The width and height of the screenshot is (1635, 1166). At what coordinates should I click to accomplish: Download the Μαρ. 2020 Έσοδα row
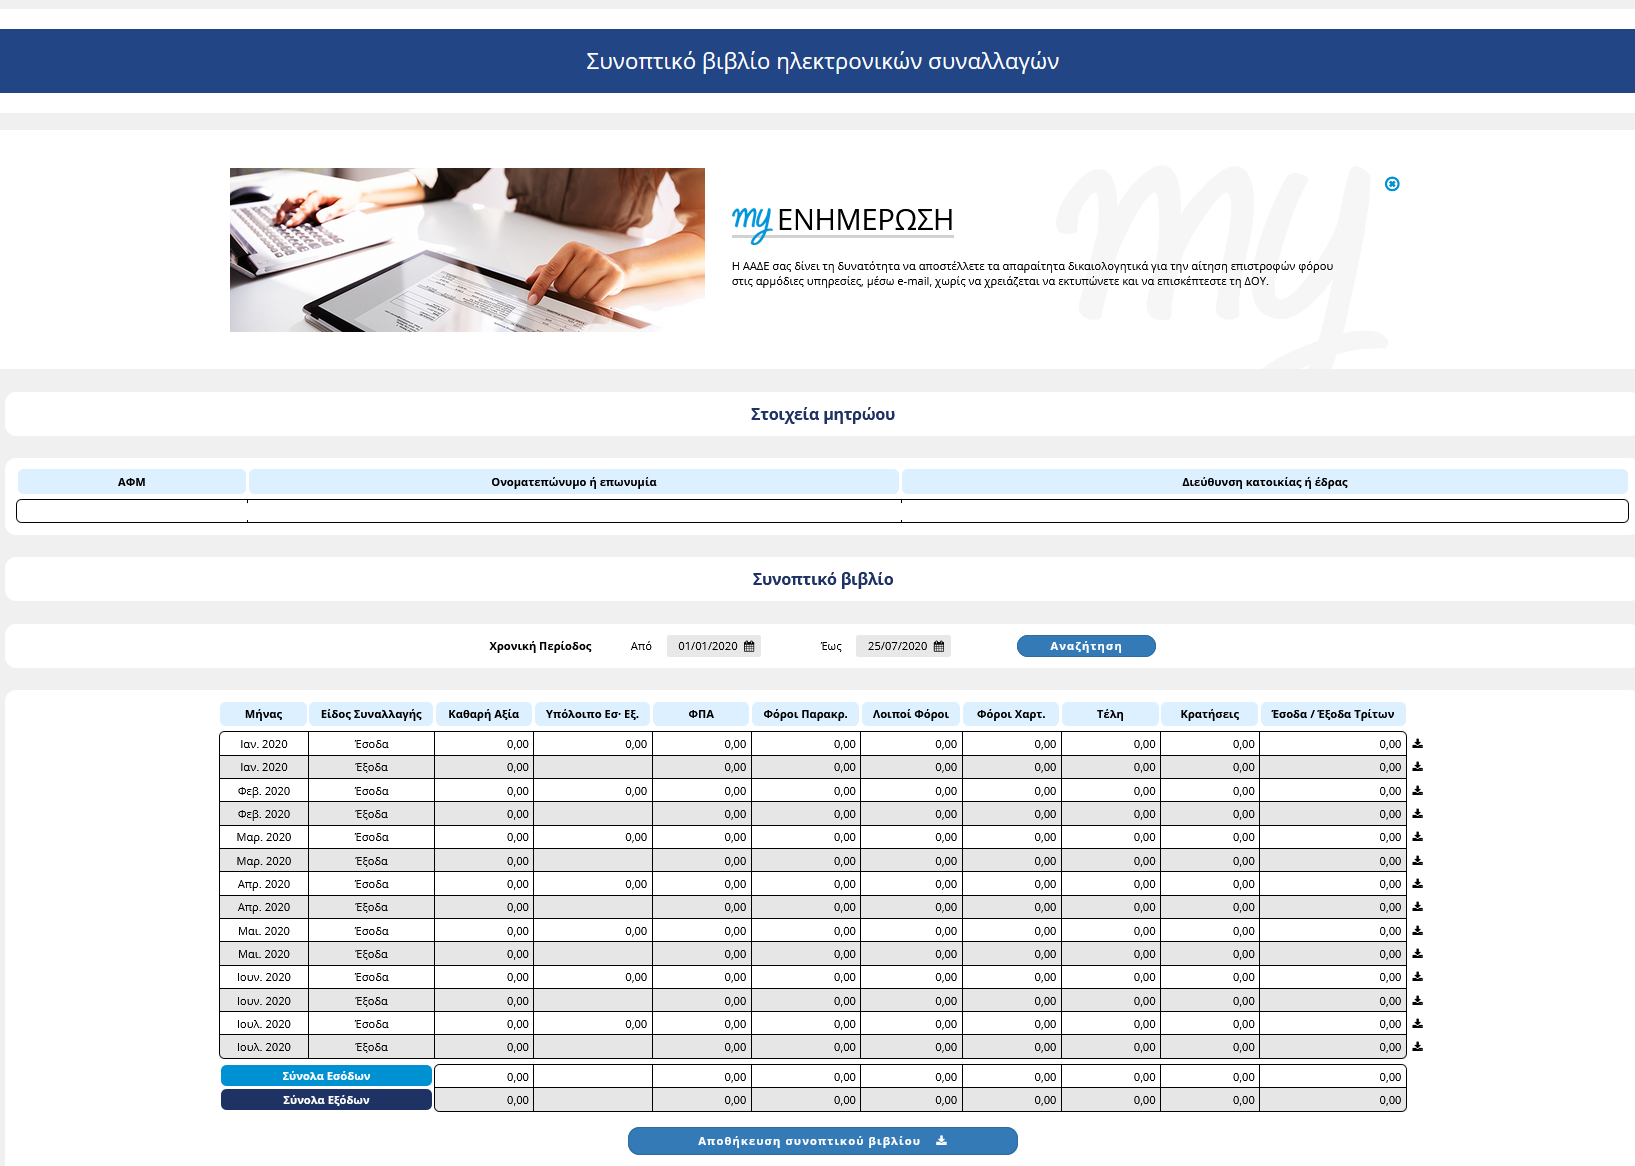(1417, 837)
